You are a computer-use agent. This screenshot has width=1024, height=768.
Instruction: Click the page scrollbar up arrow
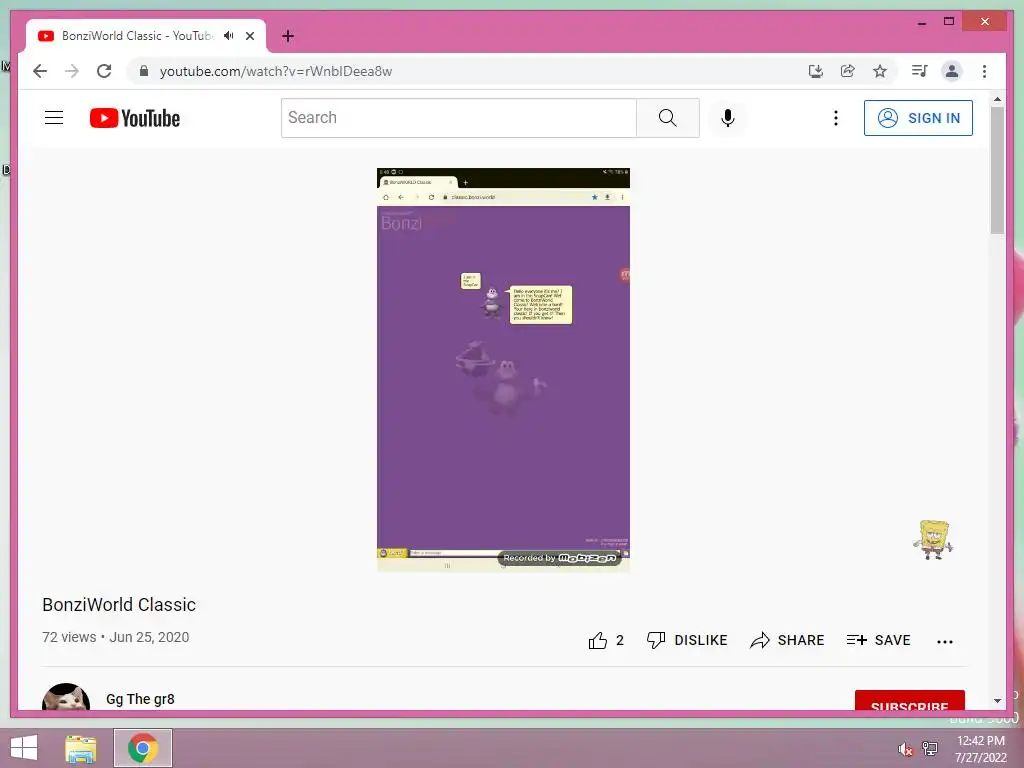997,99
